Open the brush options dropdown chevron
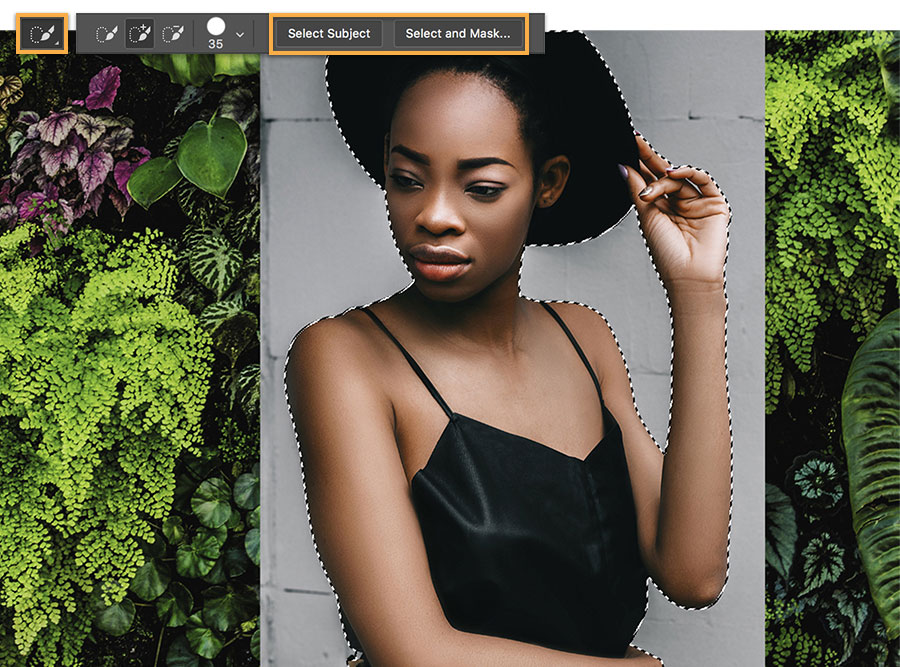The image size is (900, 667). click(x=240, y=35)
